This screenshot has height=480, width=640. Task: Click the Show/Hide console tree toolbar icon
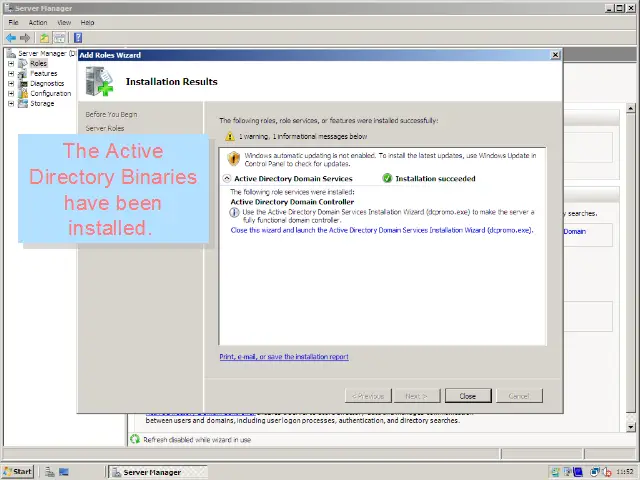(60, 38)
